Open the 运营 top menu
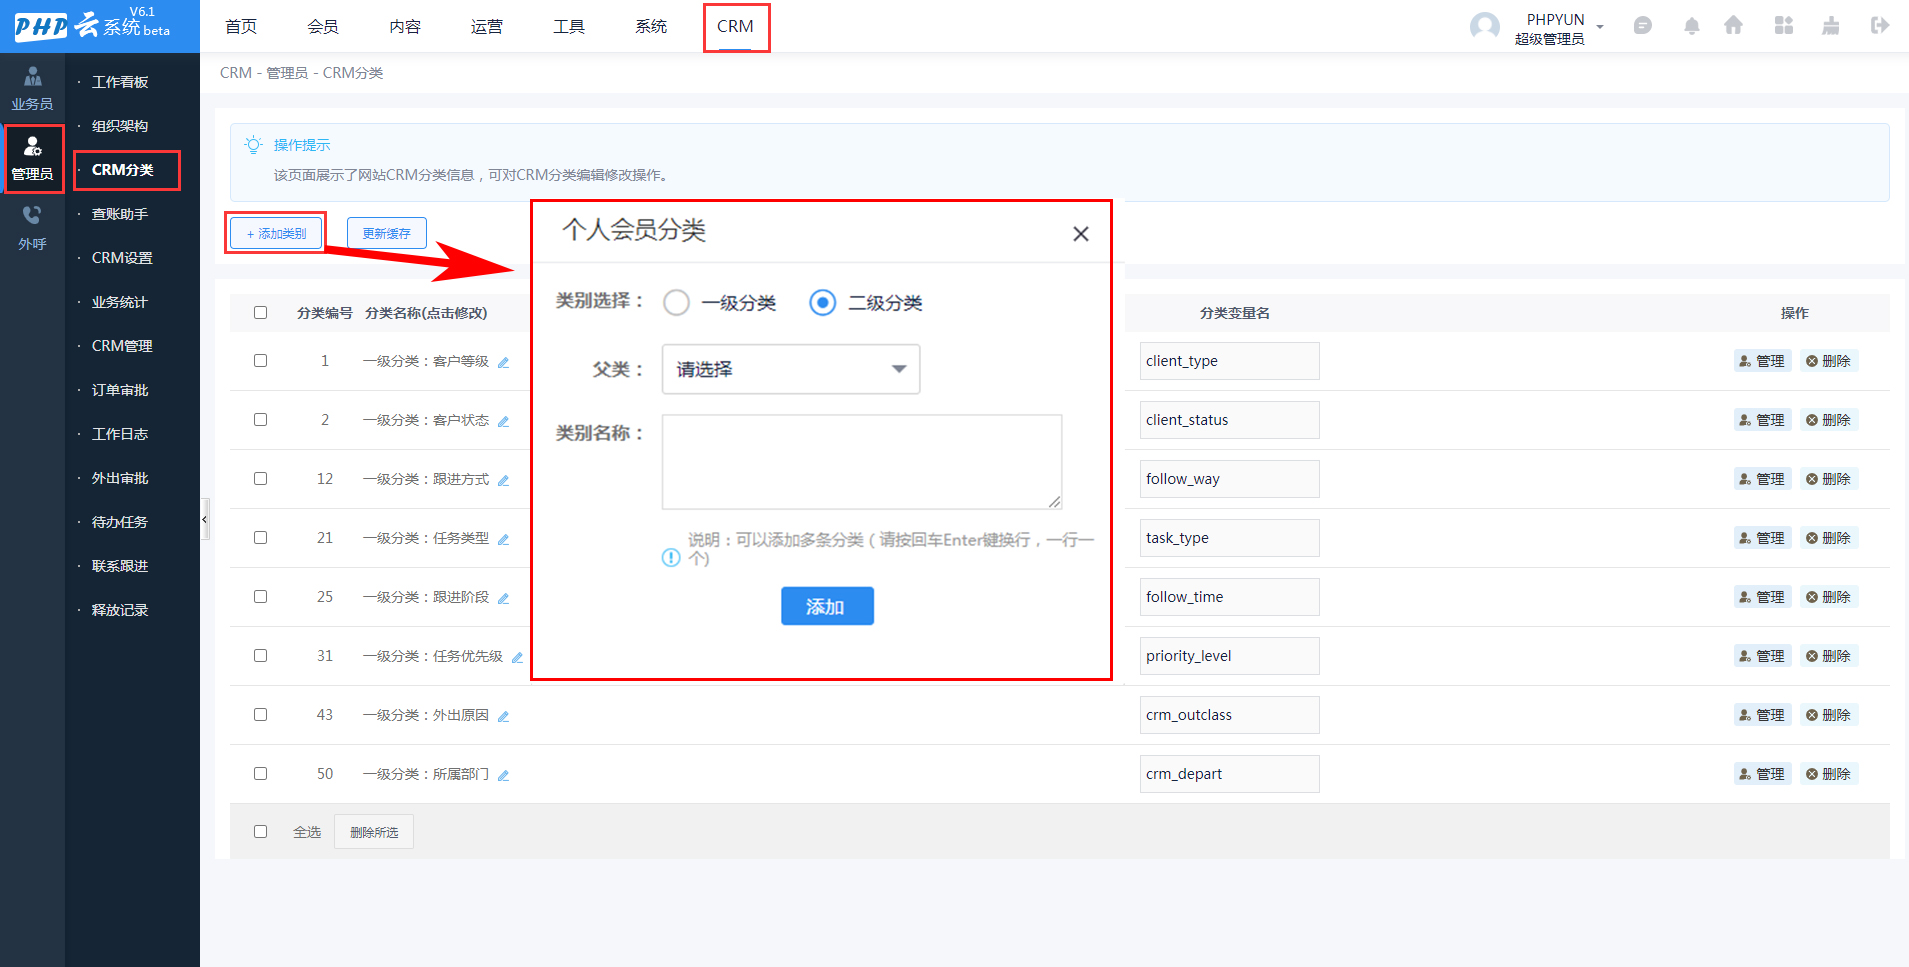The width and height of the screenshot is (1909, 967). click(x=487, y=27)
